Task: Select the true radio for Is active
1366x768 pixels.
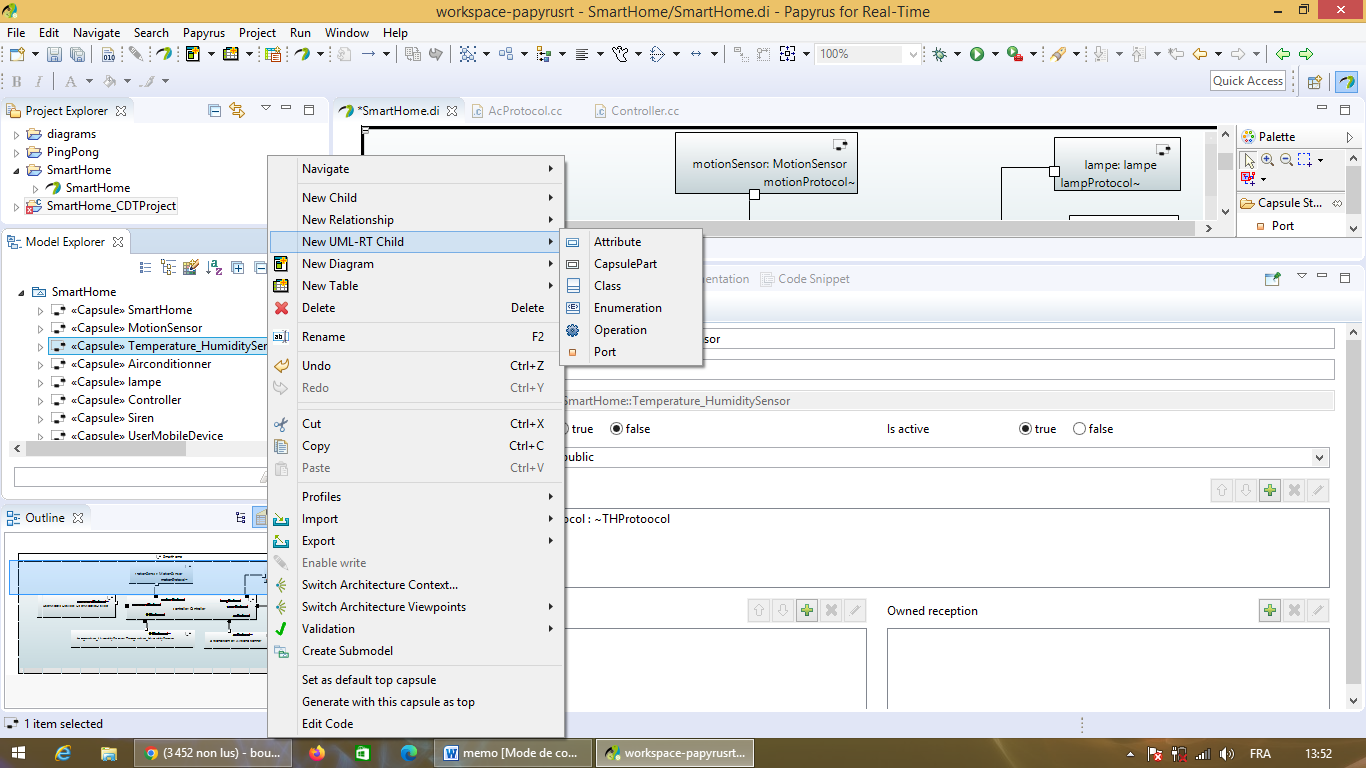Action: (x=1025, y=429)
